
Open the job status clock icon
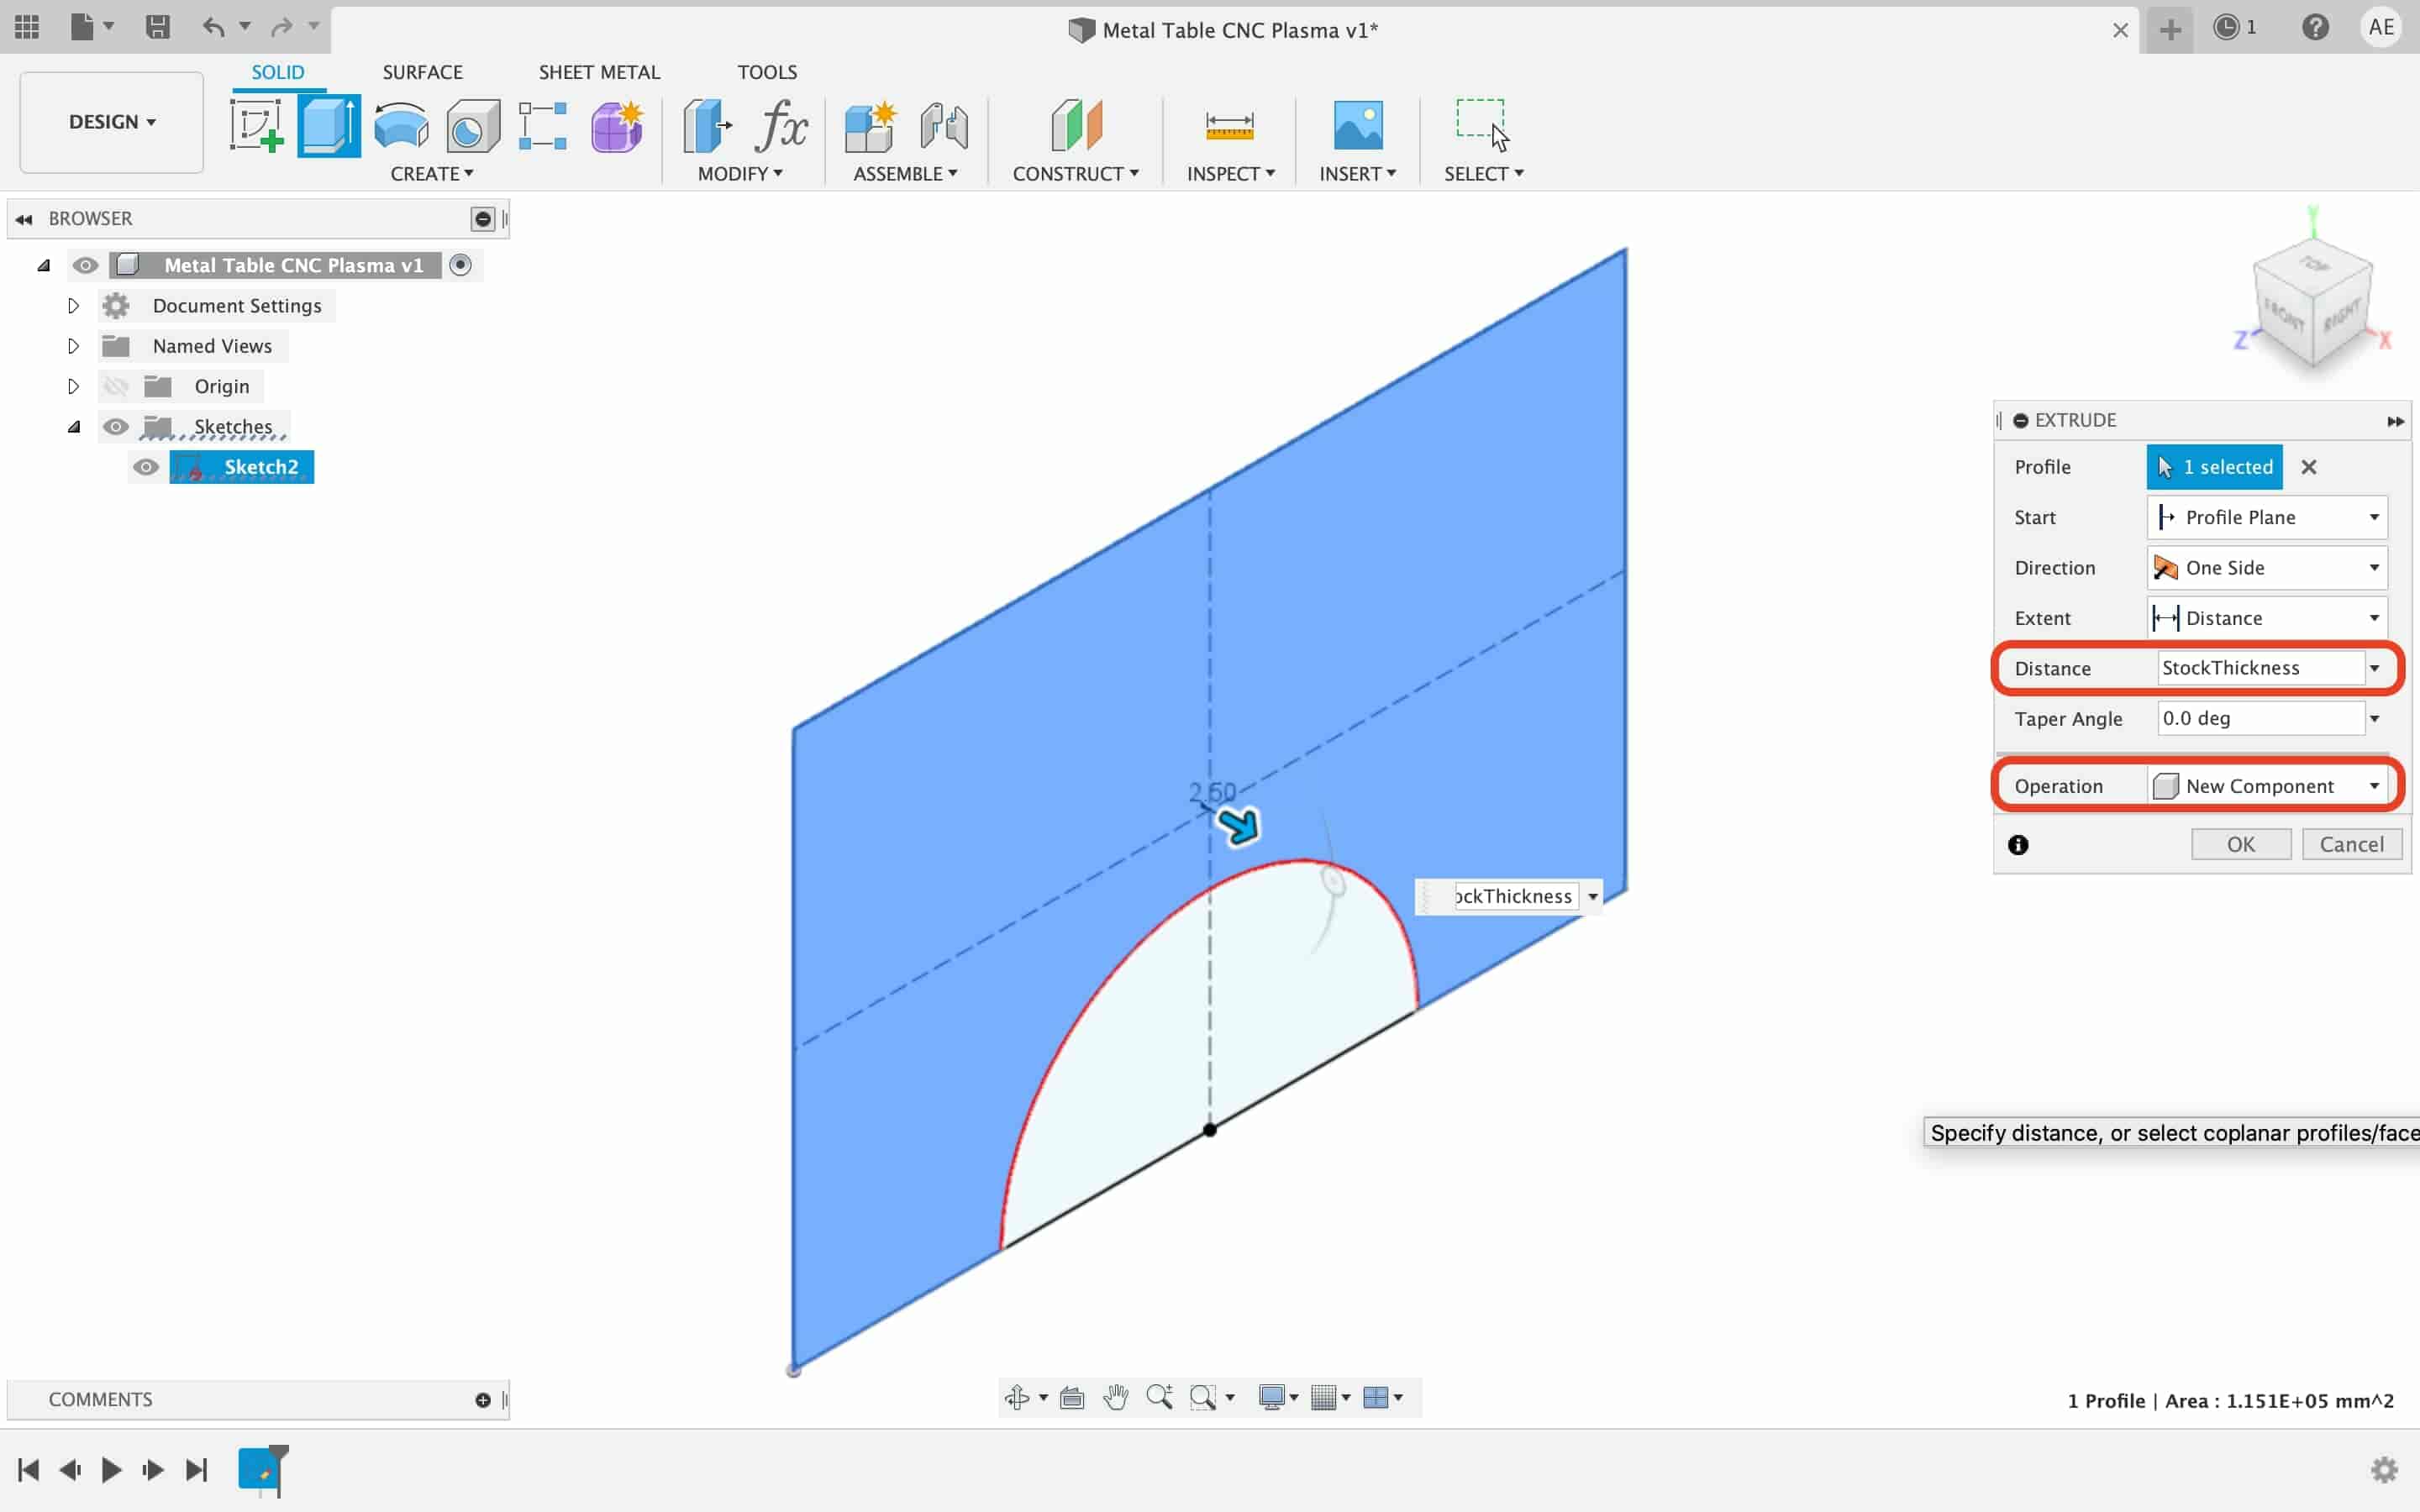pos(2226,27)
